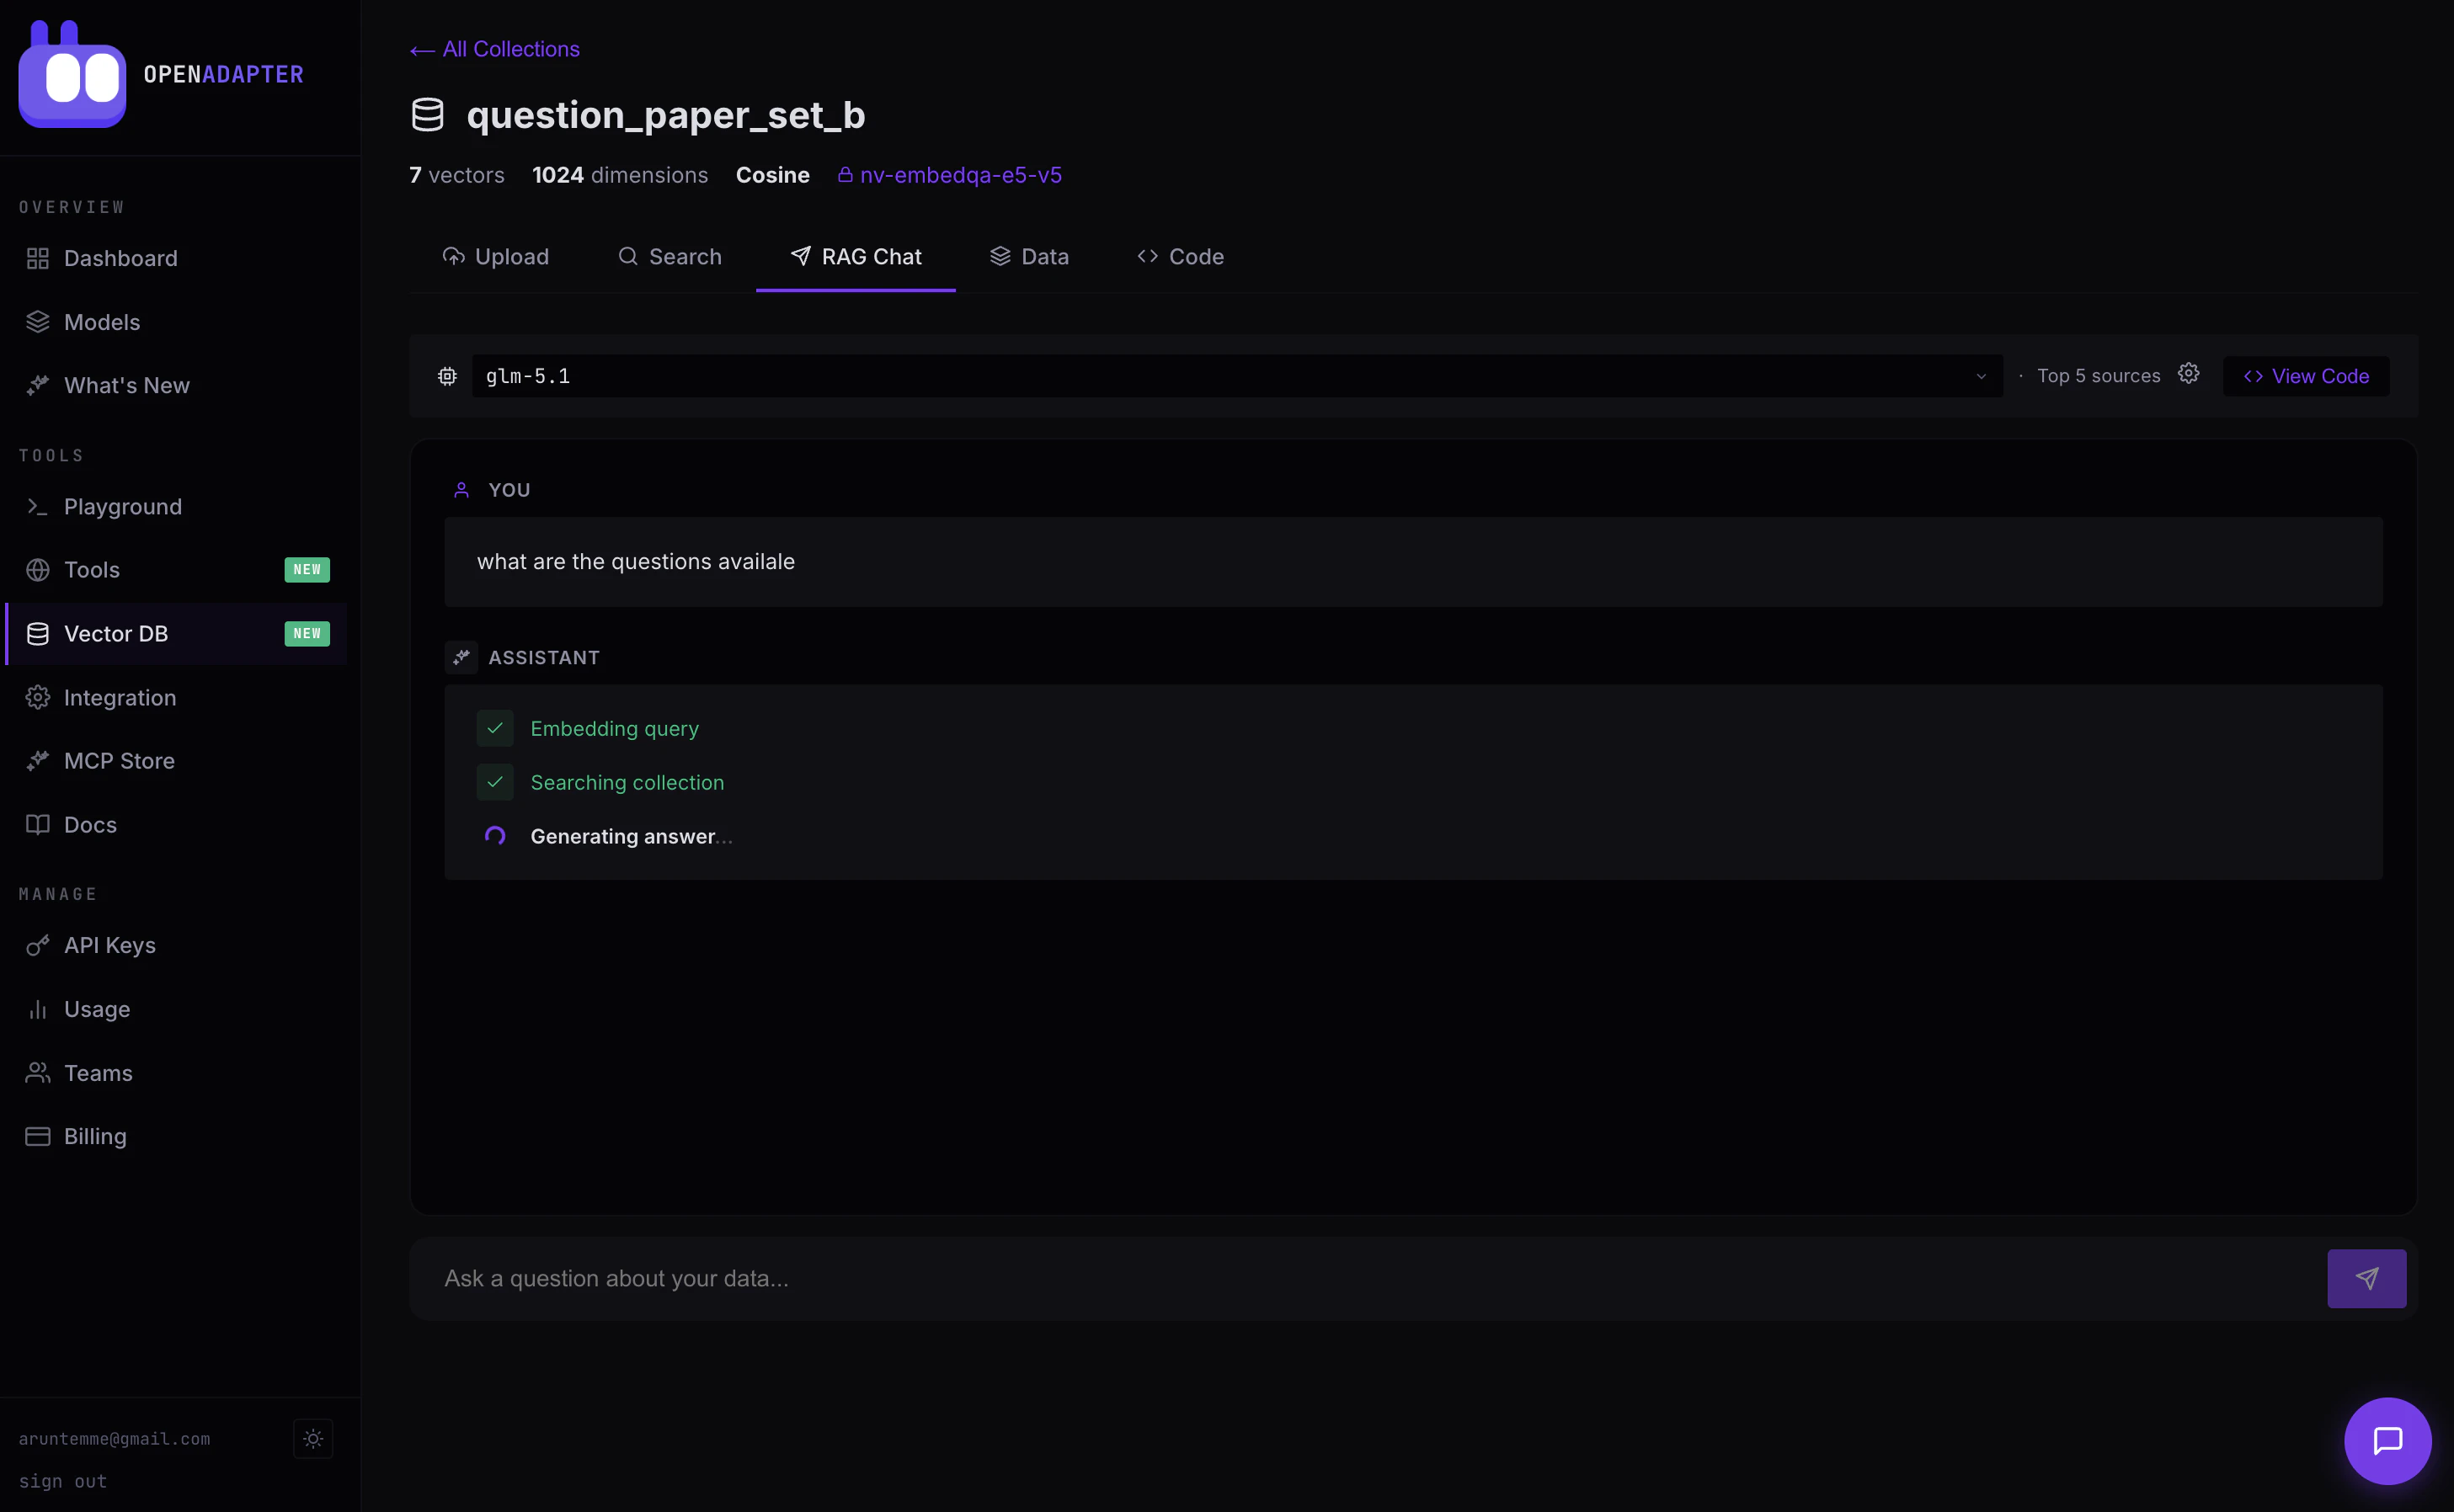Viewport: 2454px width, 1512px height.
Task: Click the Embedding query status text
Action: tap(614, 729)
